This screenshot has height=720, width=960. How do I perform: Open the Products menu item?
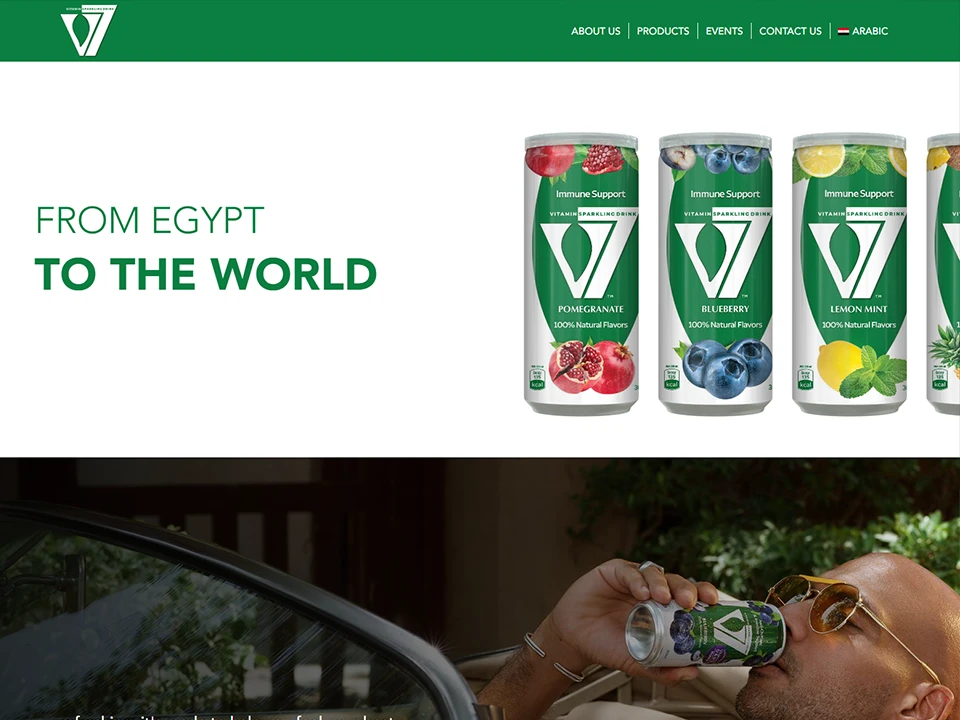point(662,31)
